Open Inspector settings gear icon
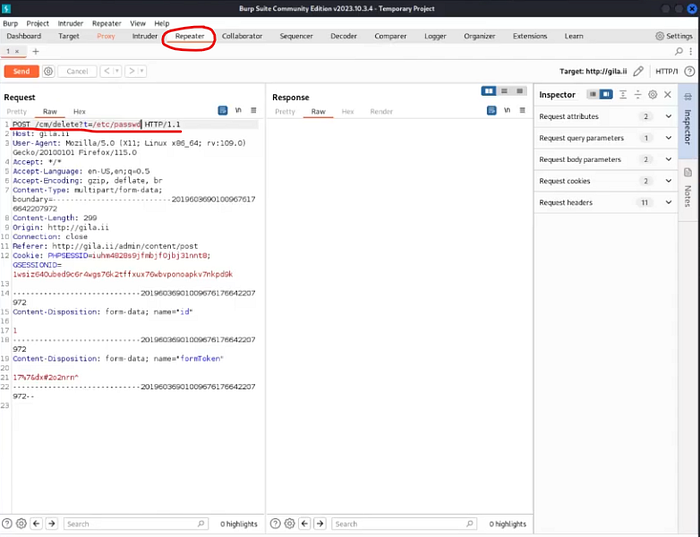The height and width of the screenshot is (537, 700). [653, 94]
